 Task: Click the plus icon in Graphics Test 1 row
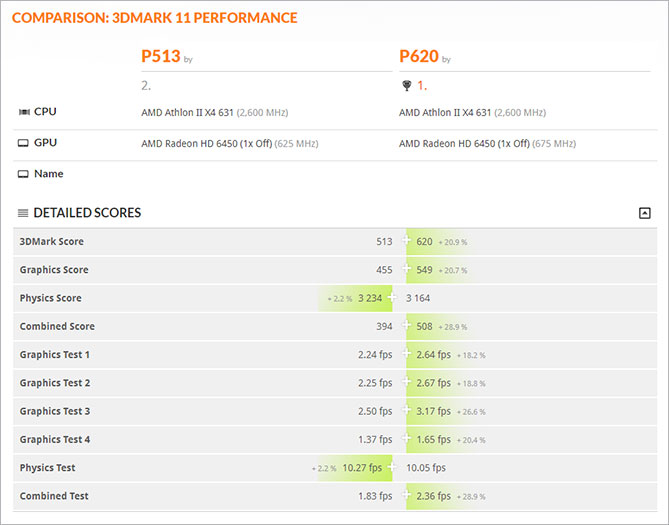tap(406, 353)
